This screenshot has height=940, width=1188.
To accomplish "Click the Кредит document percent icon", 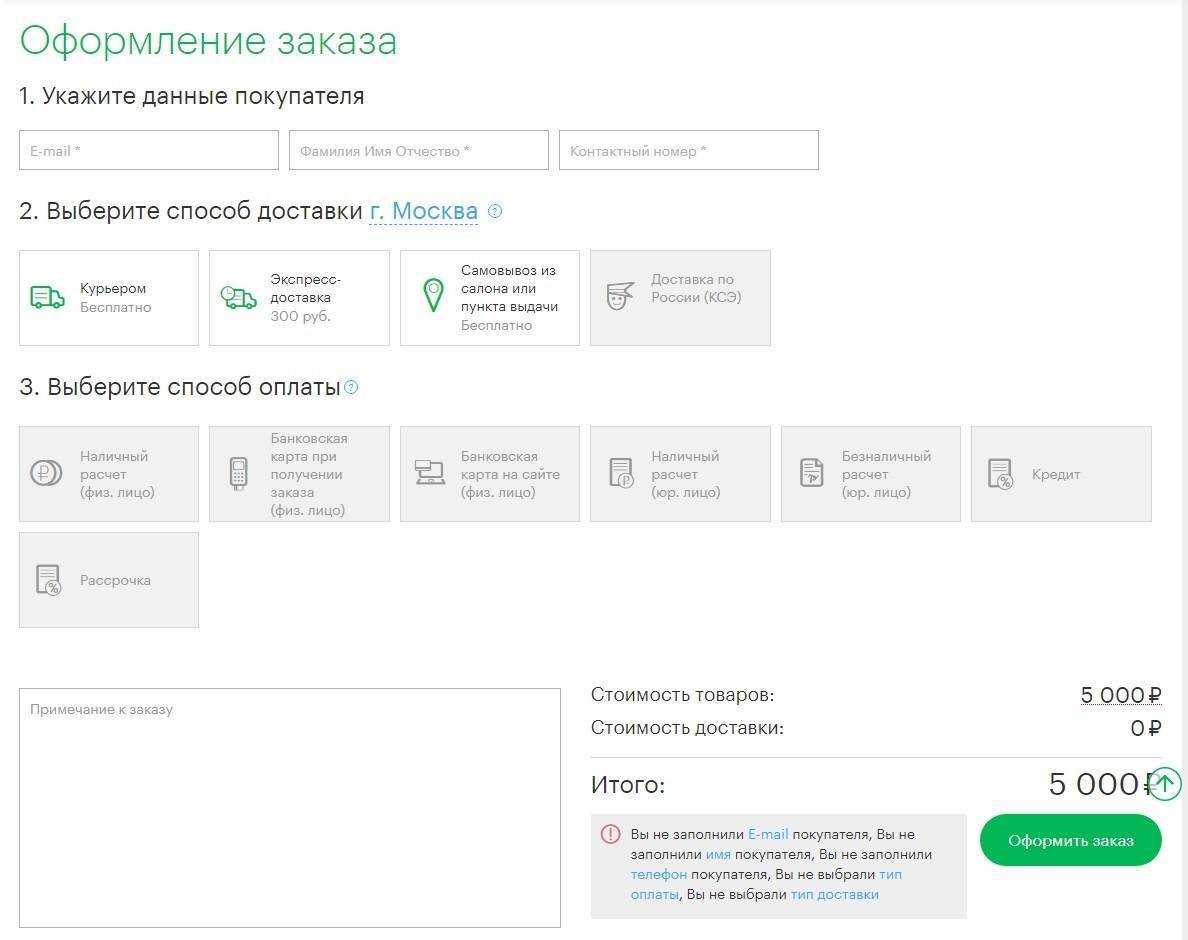I will [x=1000, y=474].
